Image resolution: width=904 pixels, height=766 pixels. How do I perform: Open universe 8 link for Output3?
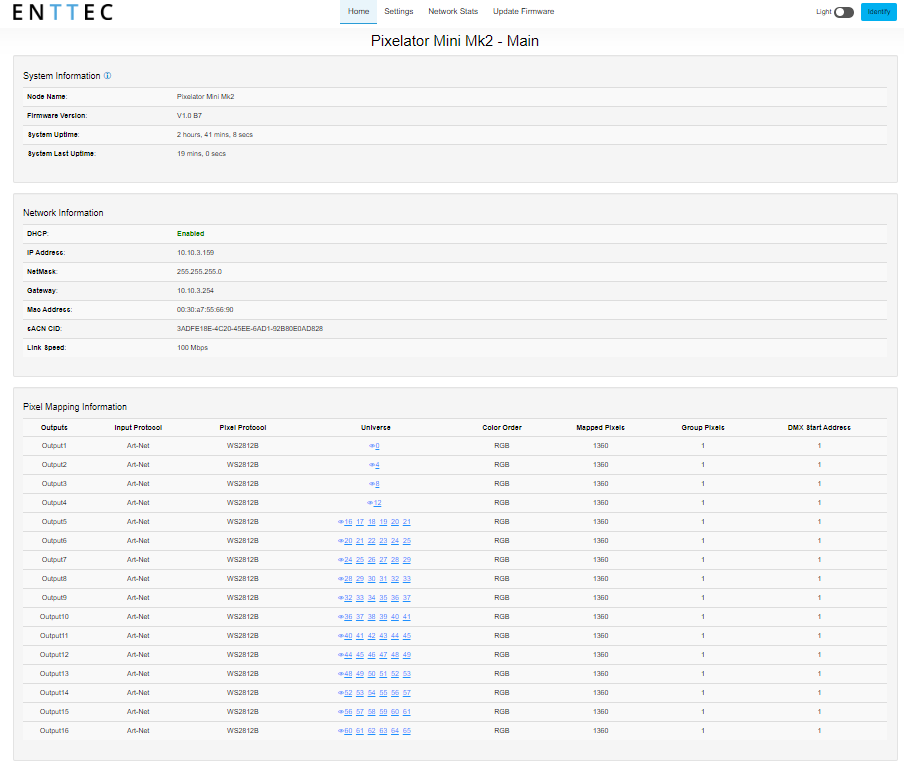pyautogui.click(x=377, y=484)
